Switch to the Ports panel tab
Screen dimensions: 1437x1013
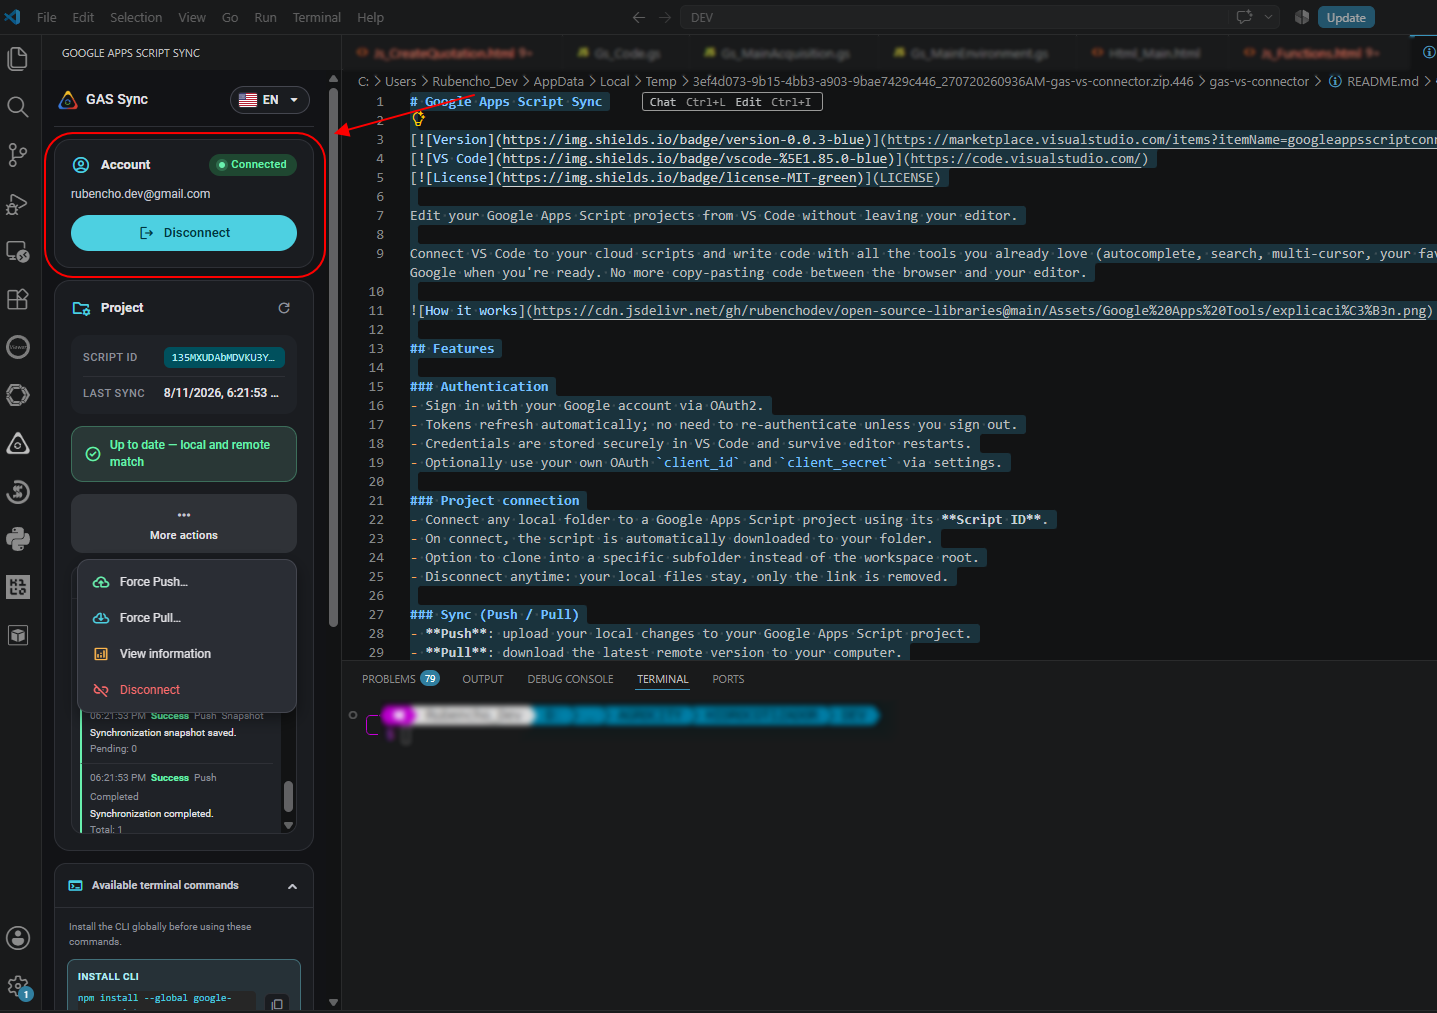pyautogui.click(x=728, y=679)
